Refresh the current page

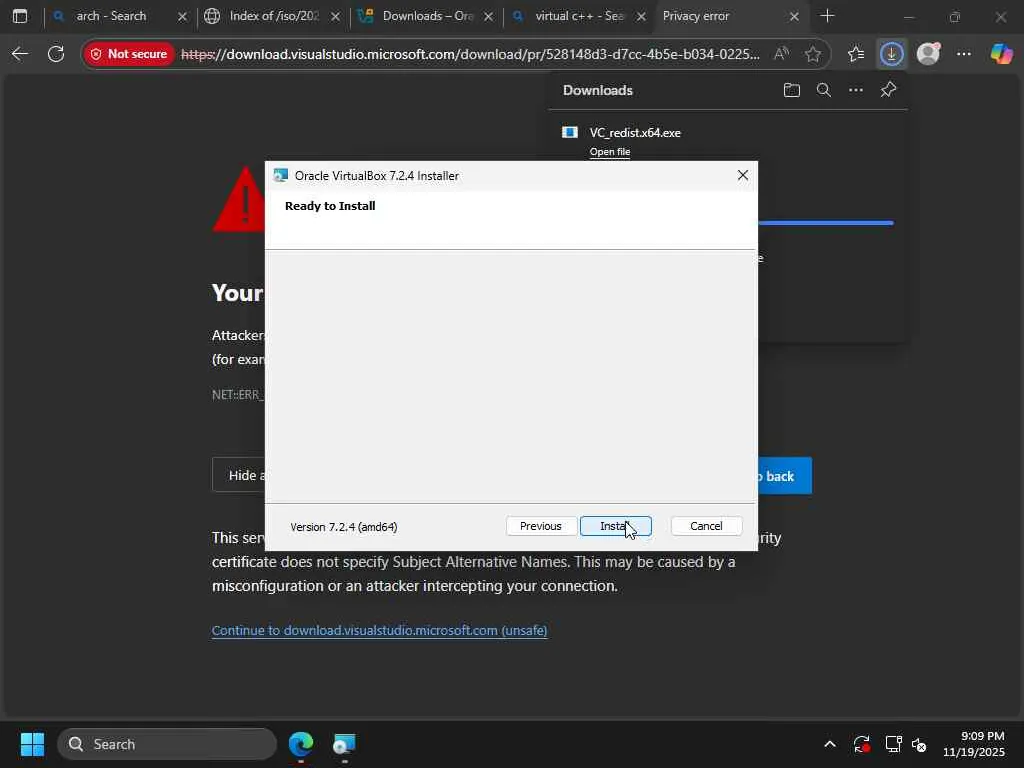56,54
